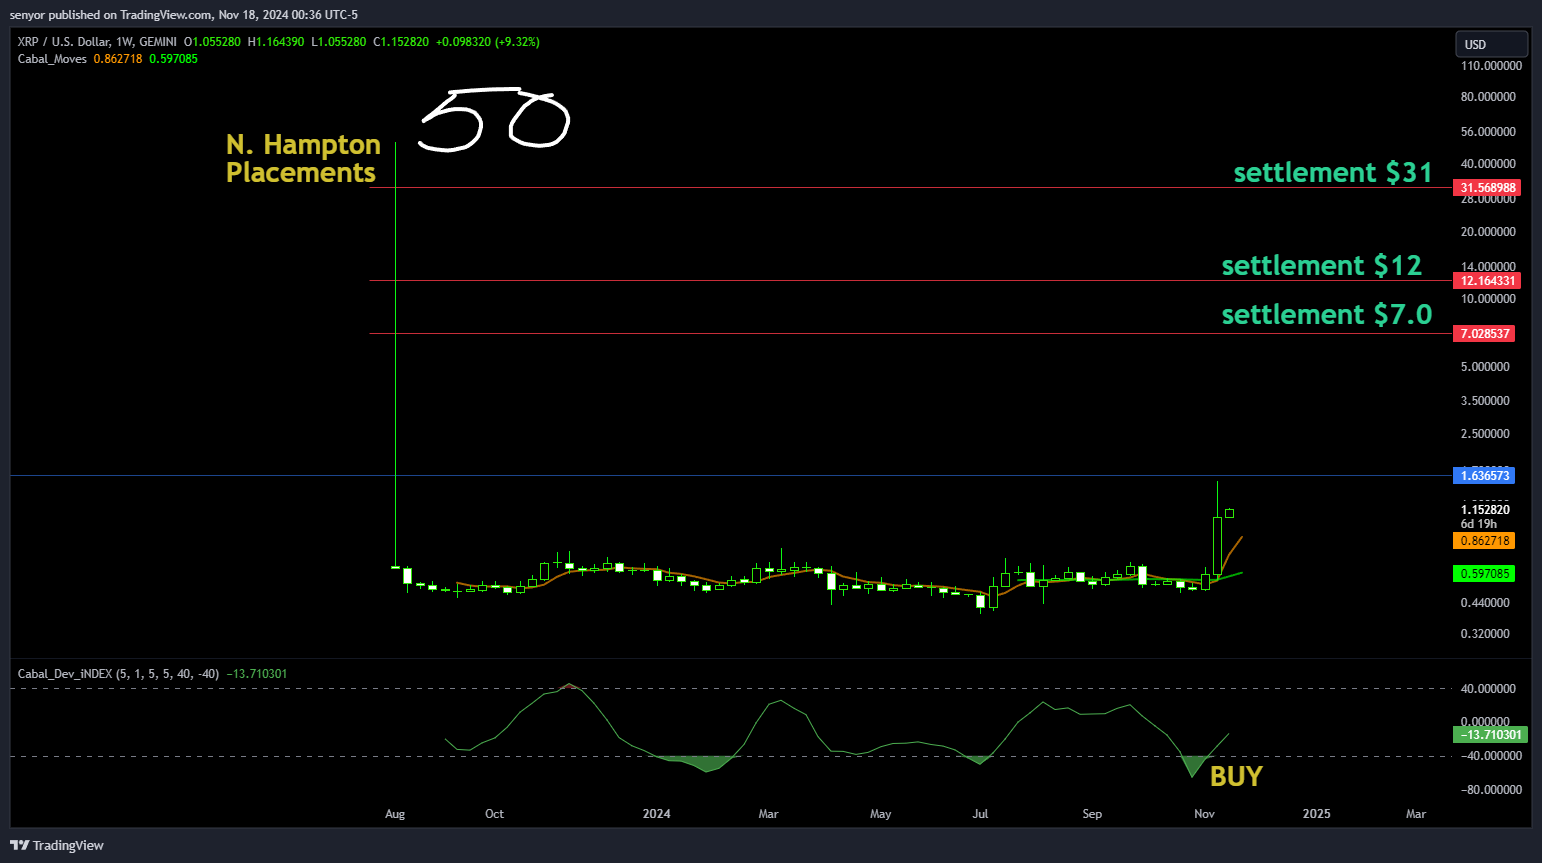Select the settlement $12 annotation
The image size is (1542, 863).
click(1321, 266)
